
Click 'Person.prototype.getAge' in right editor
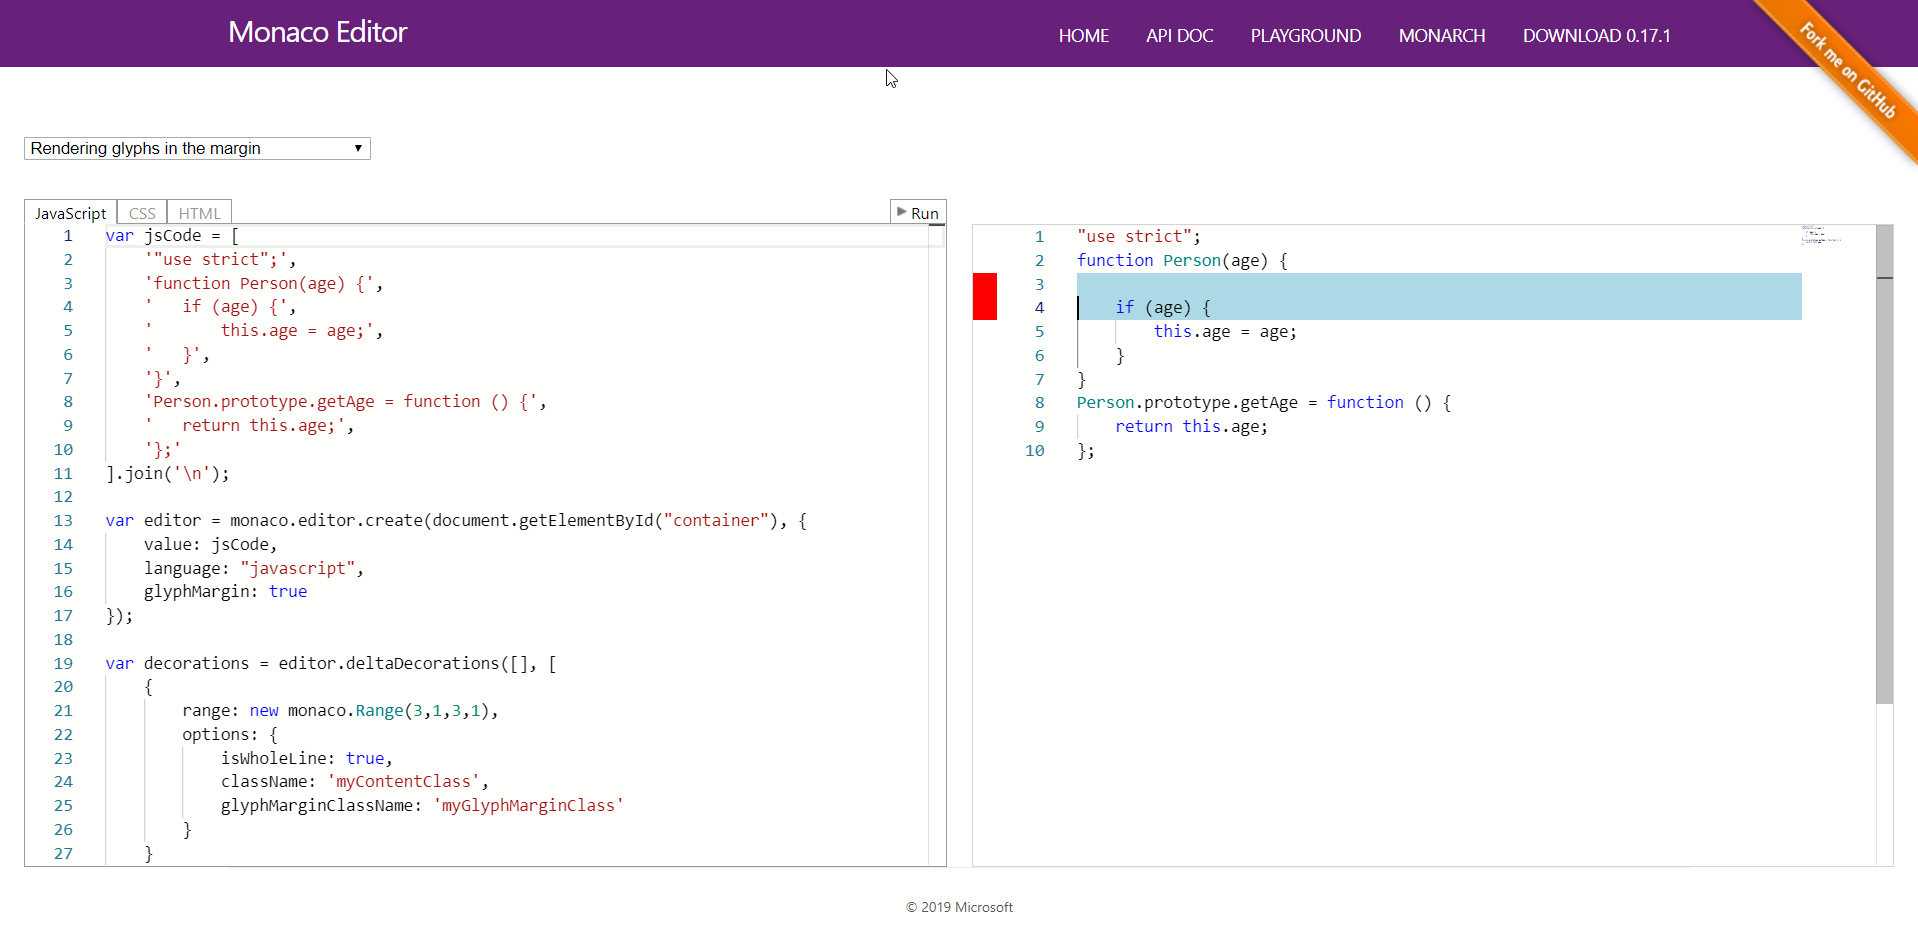1187,403
